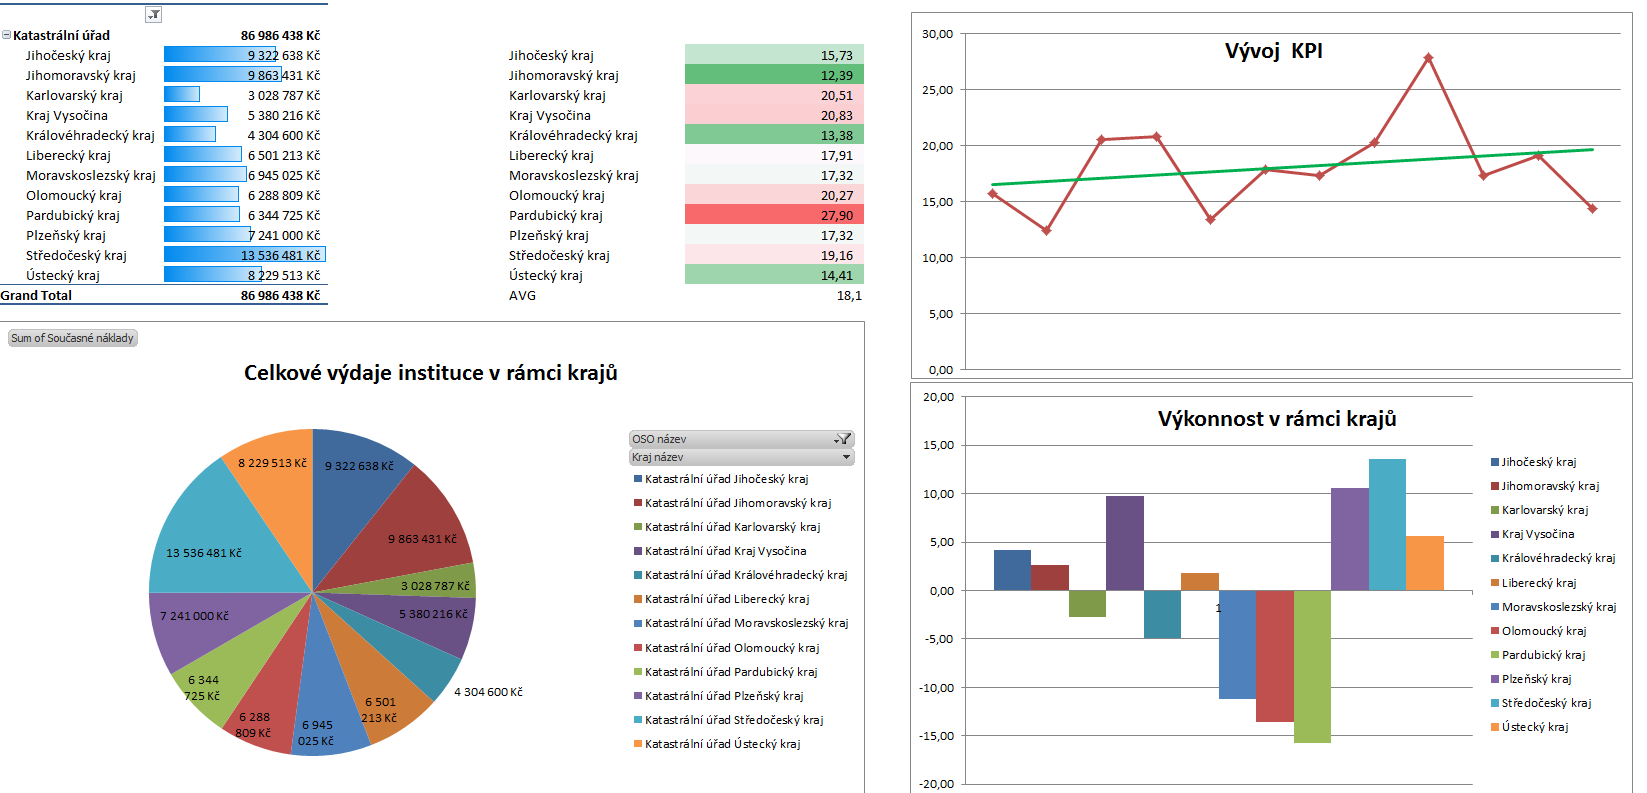1647x793 pixels.
Task: Open the filter dropdown above the Katastrální úřad pivot table
Action: pos(153,15)
